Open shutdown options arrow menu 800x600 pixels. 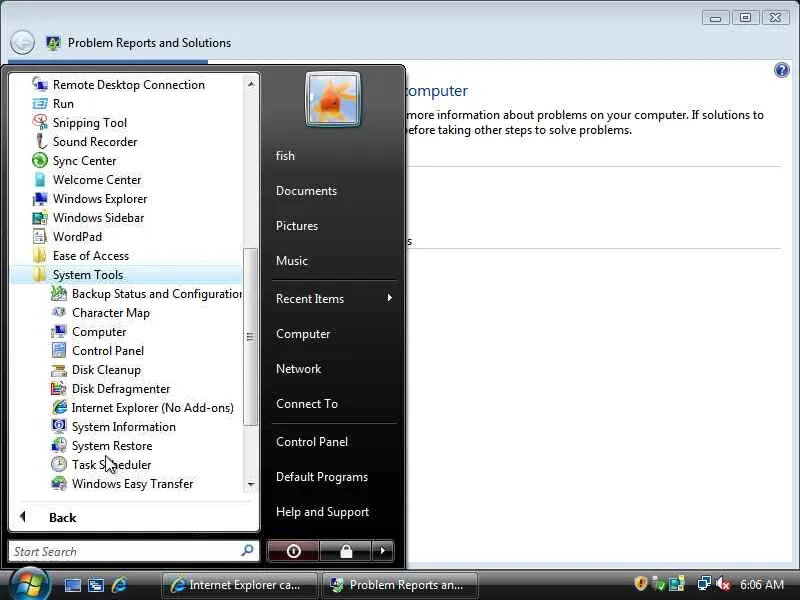(x=383, y=551)
